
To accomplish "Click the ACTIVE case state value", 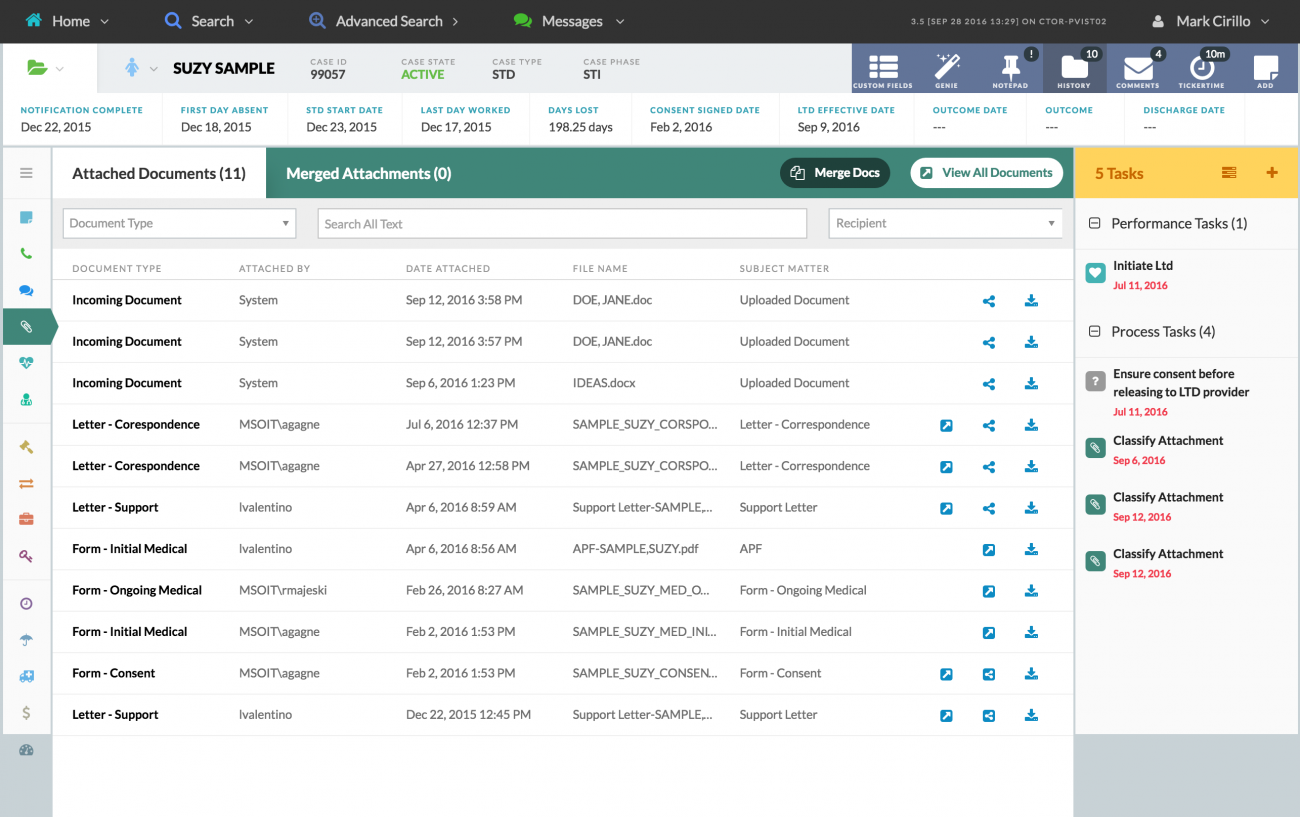I will point(423,75).
